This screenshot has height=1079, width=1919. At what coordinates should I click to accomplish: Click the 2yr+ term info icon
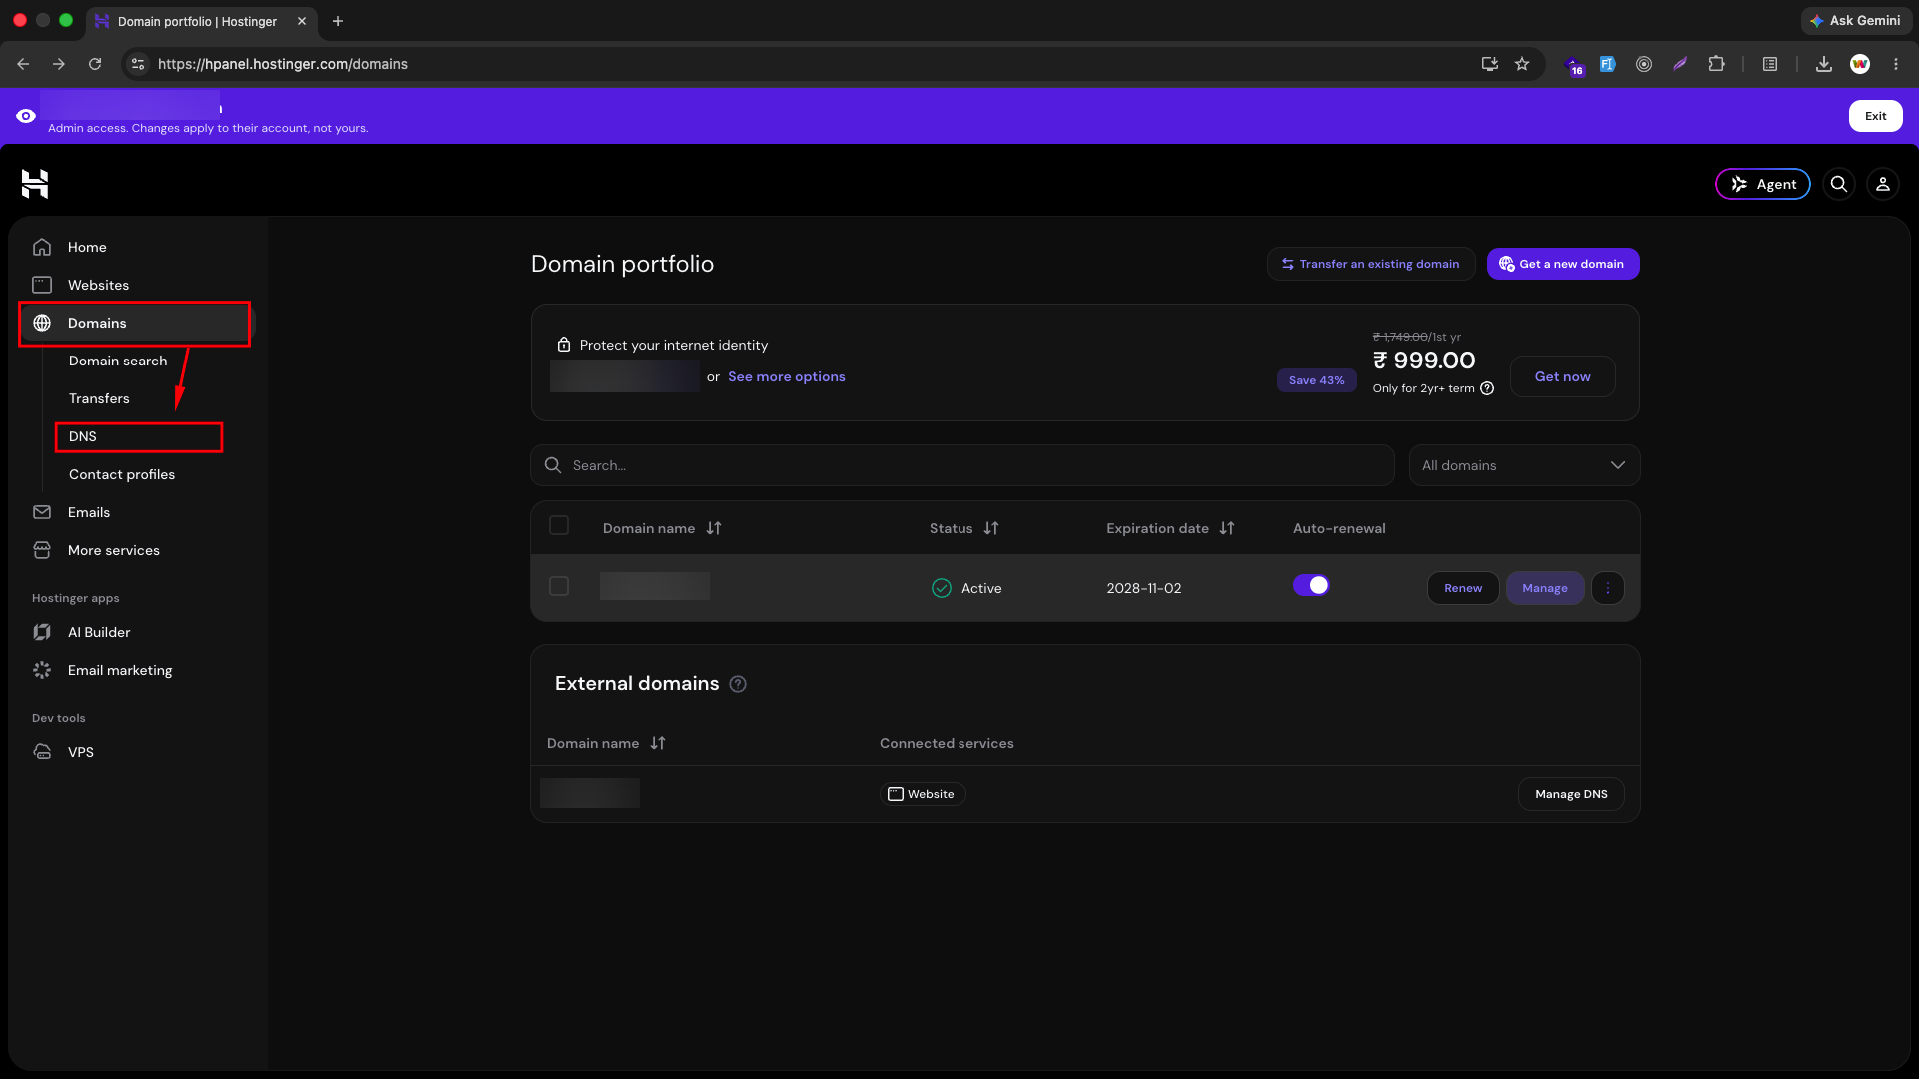click(x=1487, y=388)
